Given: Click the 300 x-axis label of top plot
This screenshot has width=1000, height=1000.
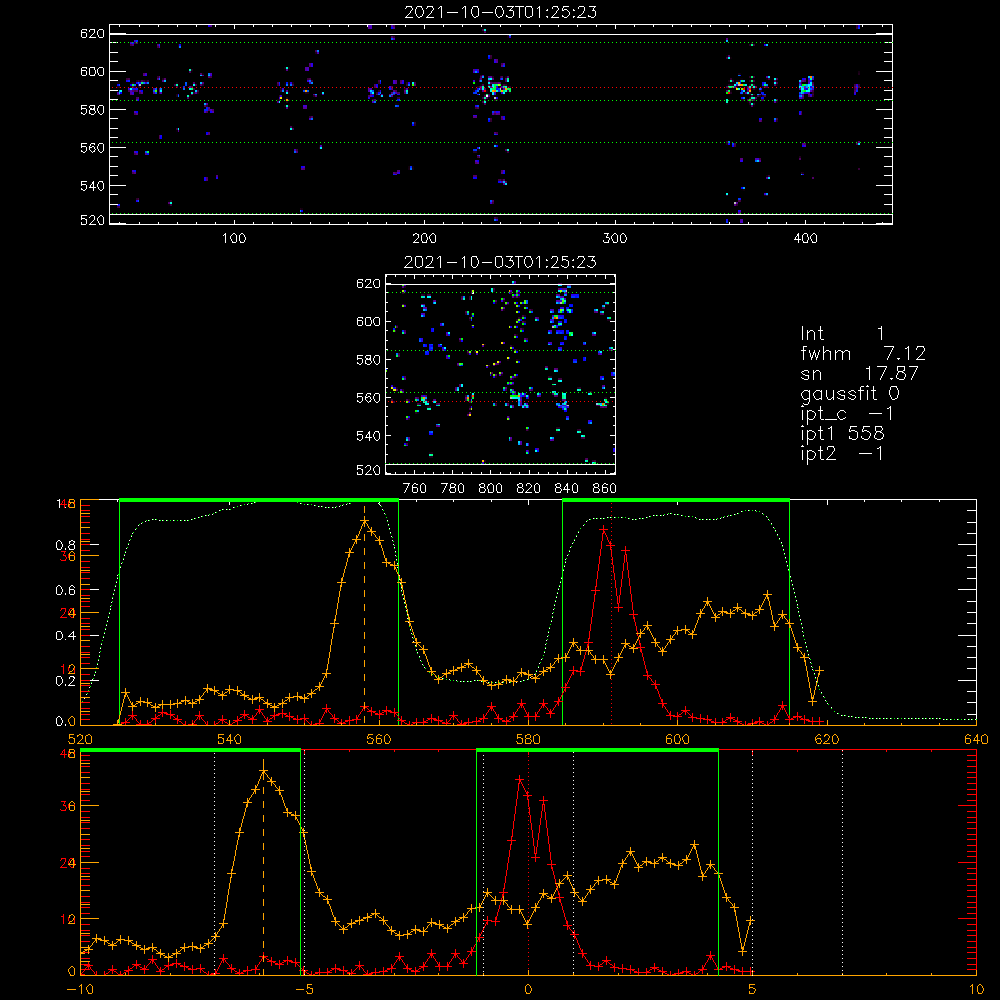Looking at the screenshot, I should pos(615,239).
